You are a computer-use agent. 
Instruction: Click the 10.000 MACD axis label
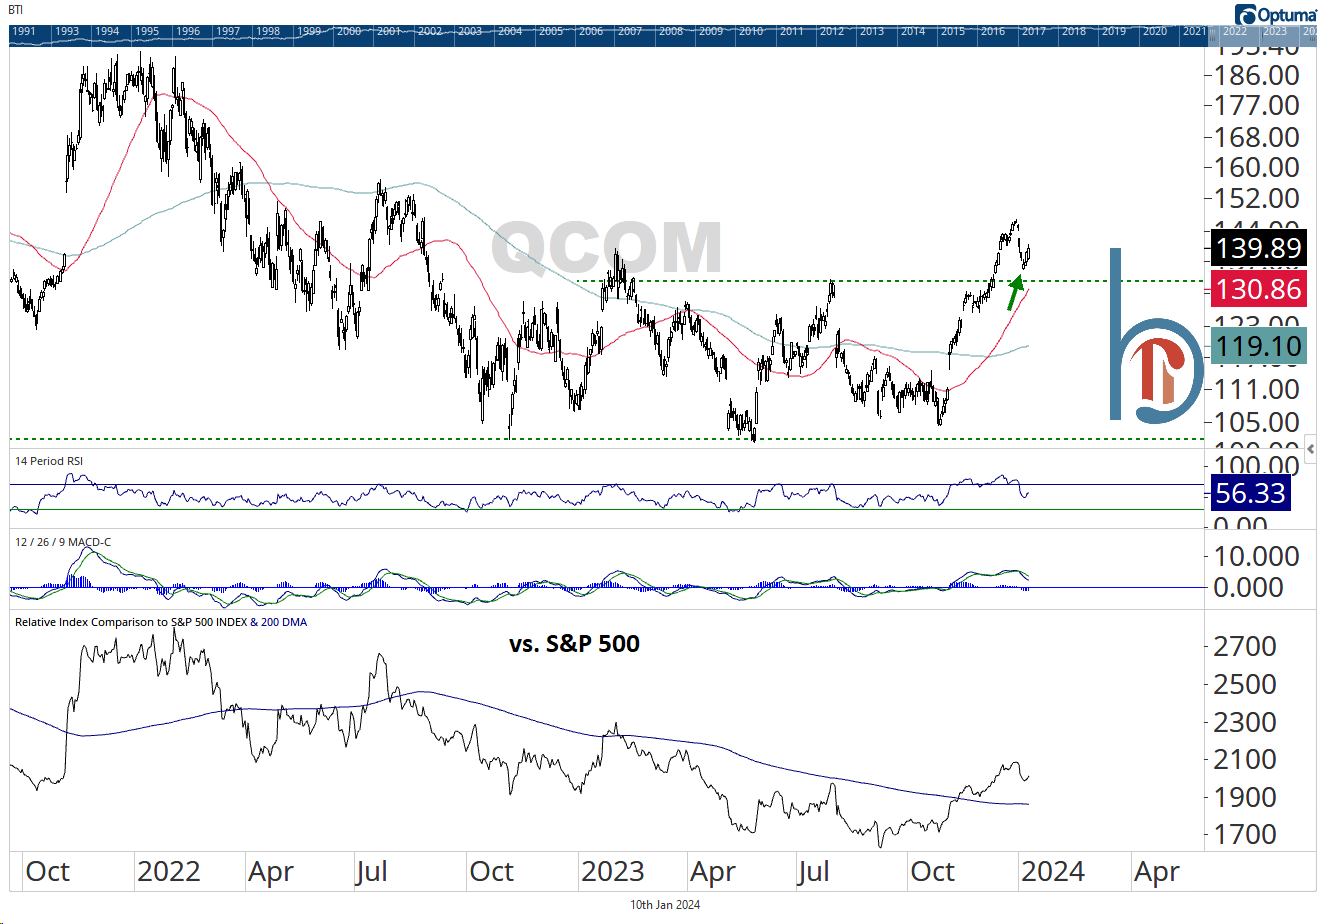(1256, 556)
